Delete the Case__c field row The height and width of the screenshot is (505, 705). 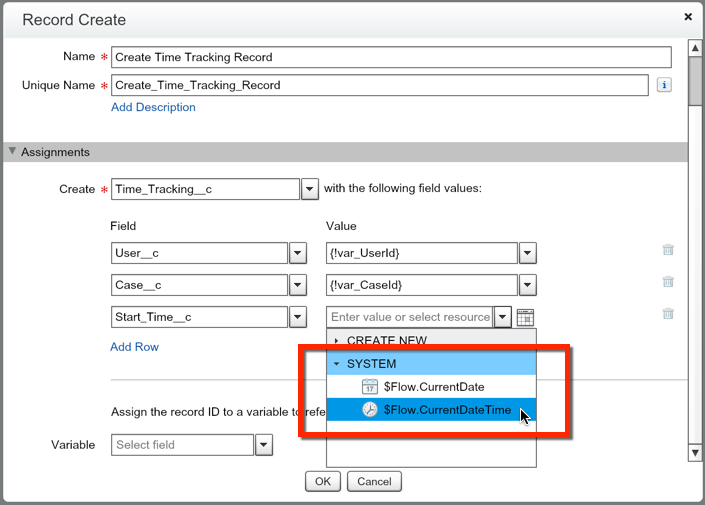pos(668,283)
